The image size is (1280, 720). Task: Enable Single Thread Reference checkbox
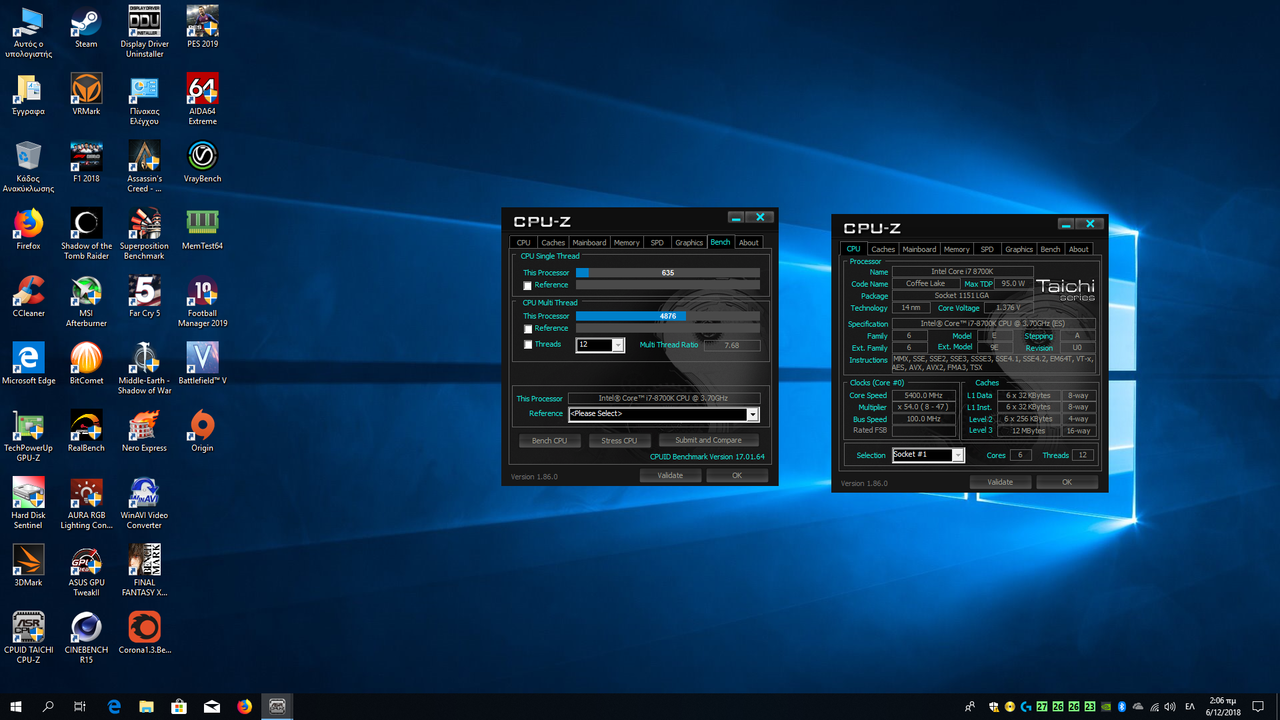point(528,285)
